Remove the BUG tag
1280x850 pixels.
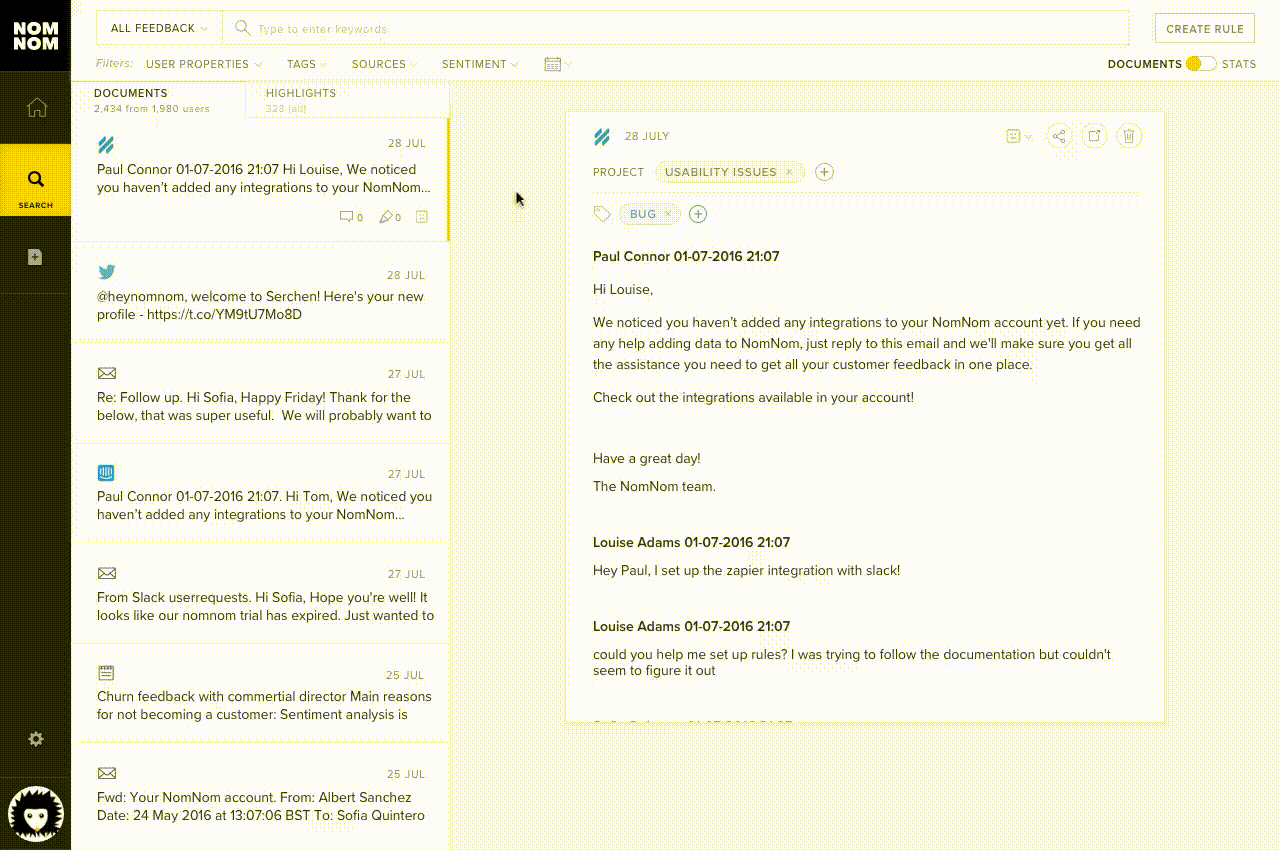[x=668, y=214]
